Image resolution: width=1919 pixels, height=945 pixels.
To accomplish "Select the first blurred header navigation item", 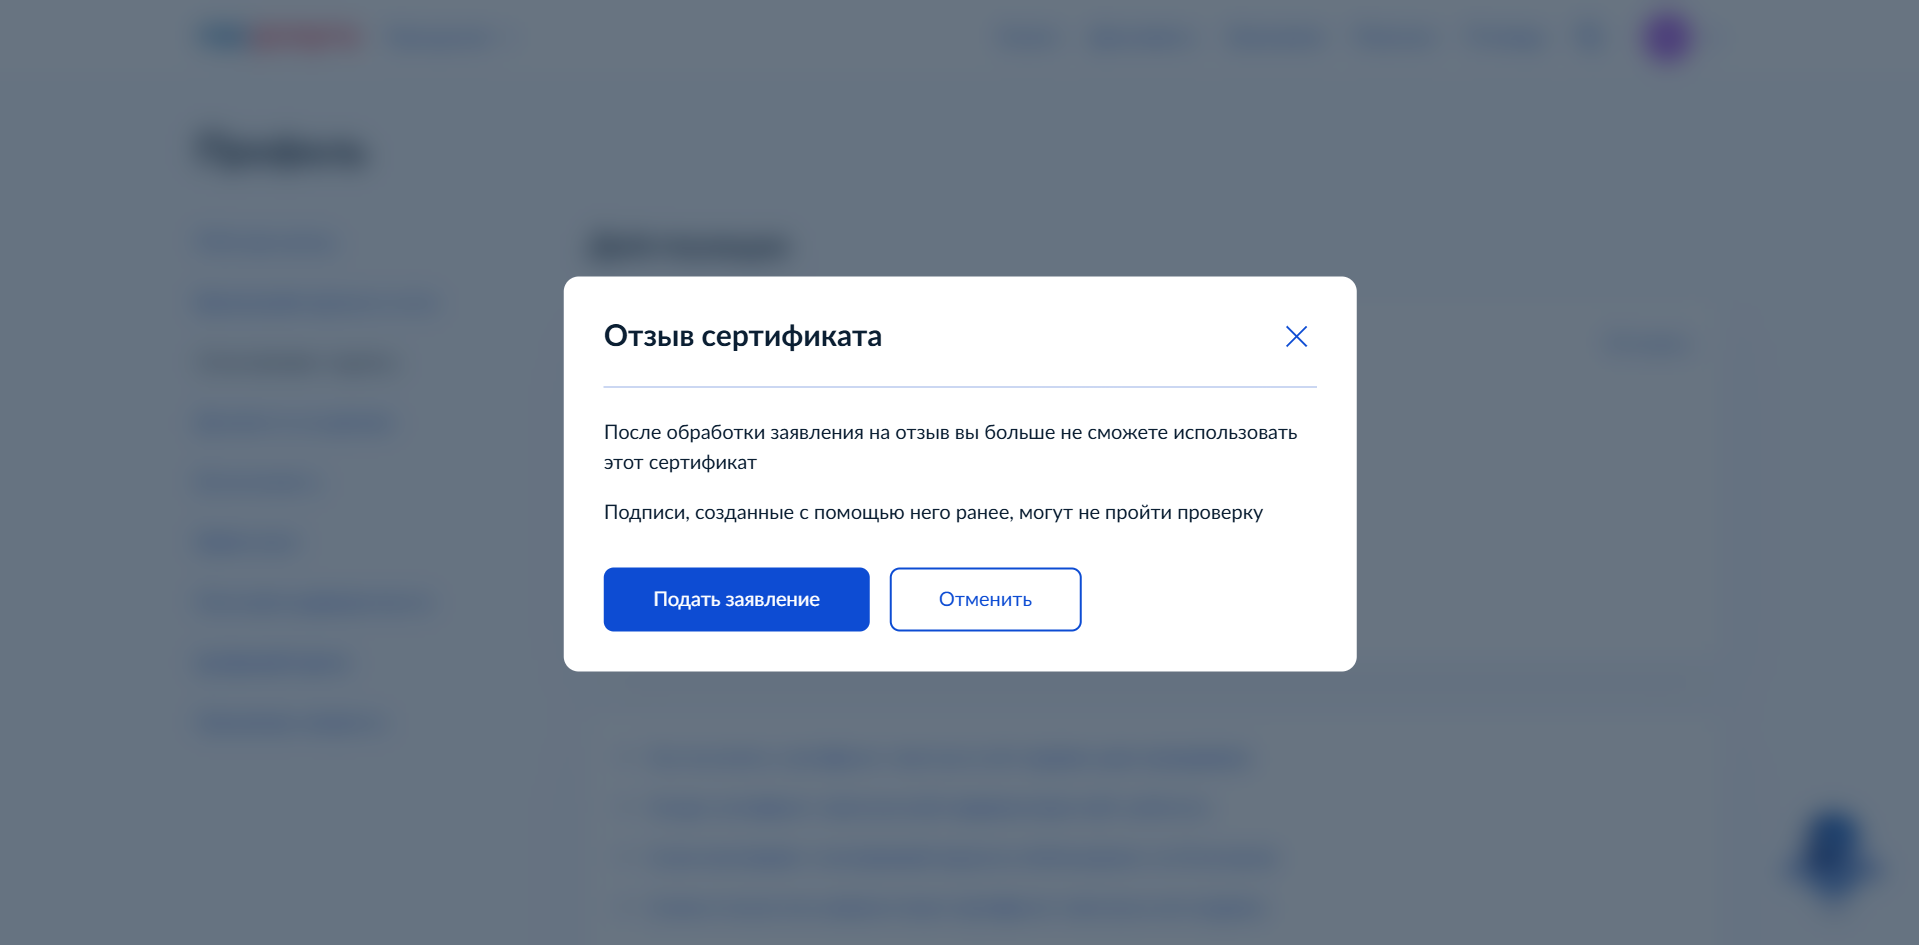I will 1026,38.
